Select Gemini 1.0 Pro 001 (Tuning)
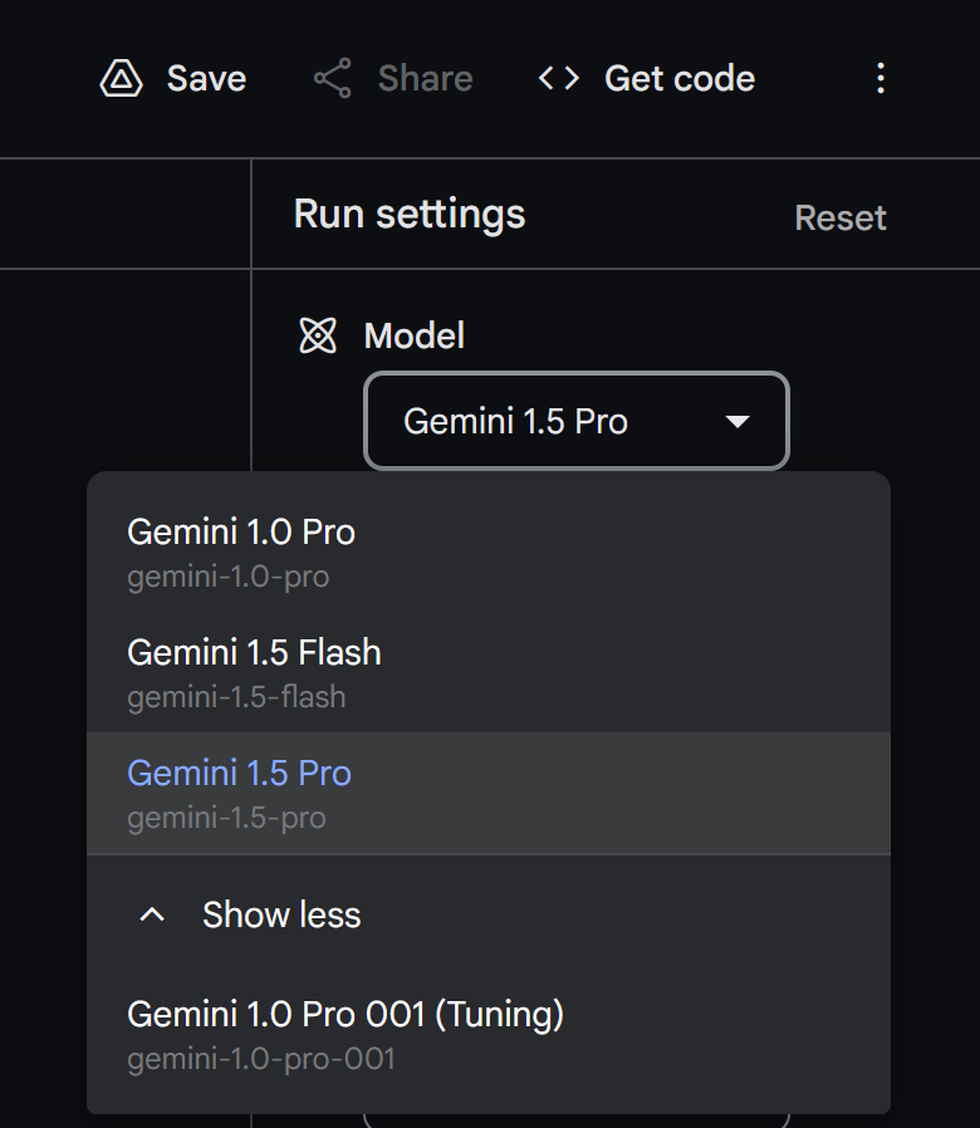This screenshot has width=980, height=1128. point(345,1015)
